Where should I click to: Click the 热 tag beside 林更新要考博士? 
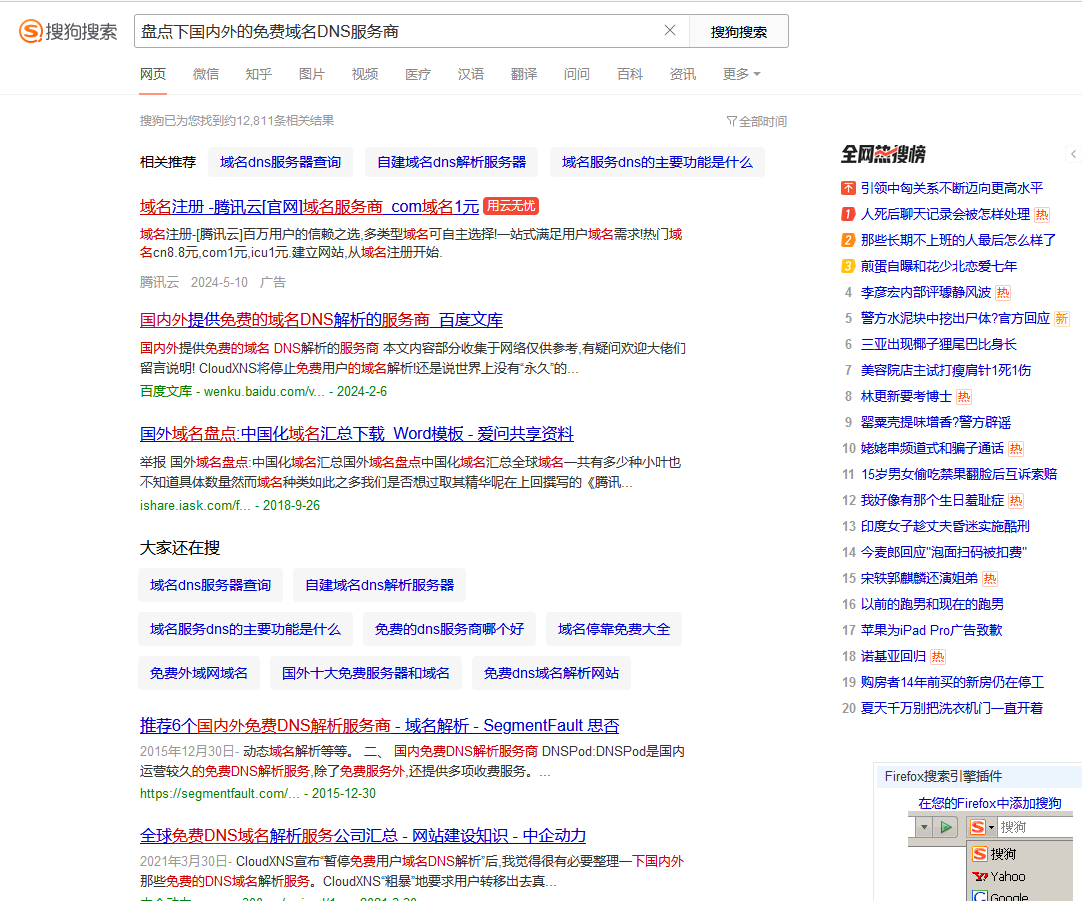click(964, 397)
